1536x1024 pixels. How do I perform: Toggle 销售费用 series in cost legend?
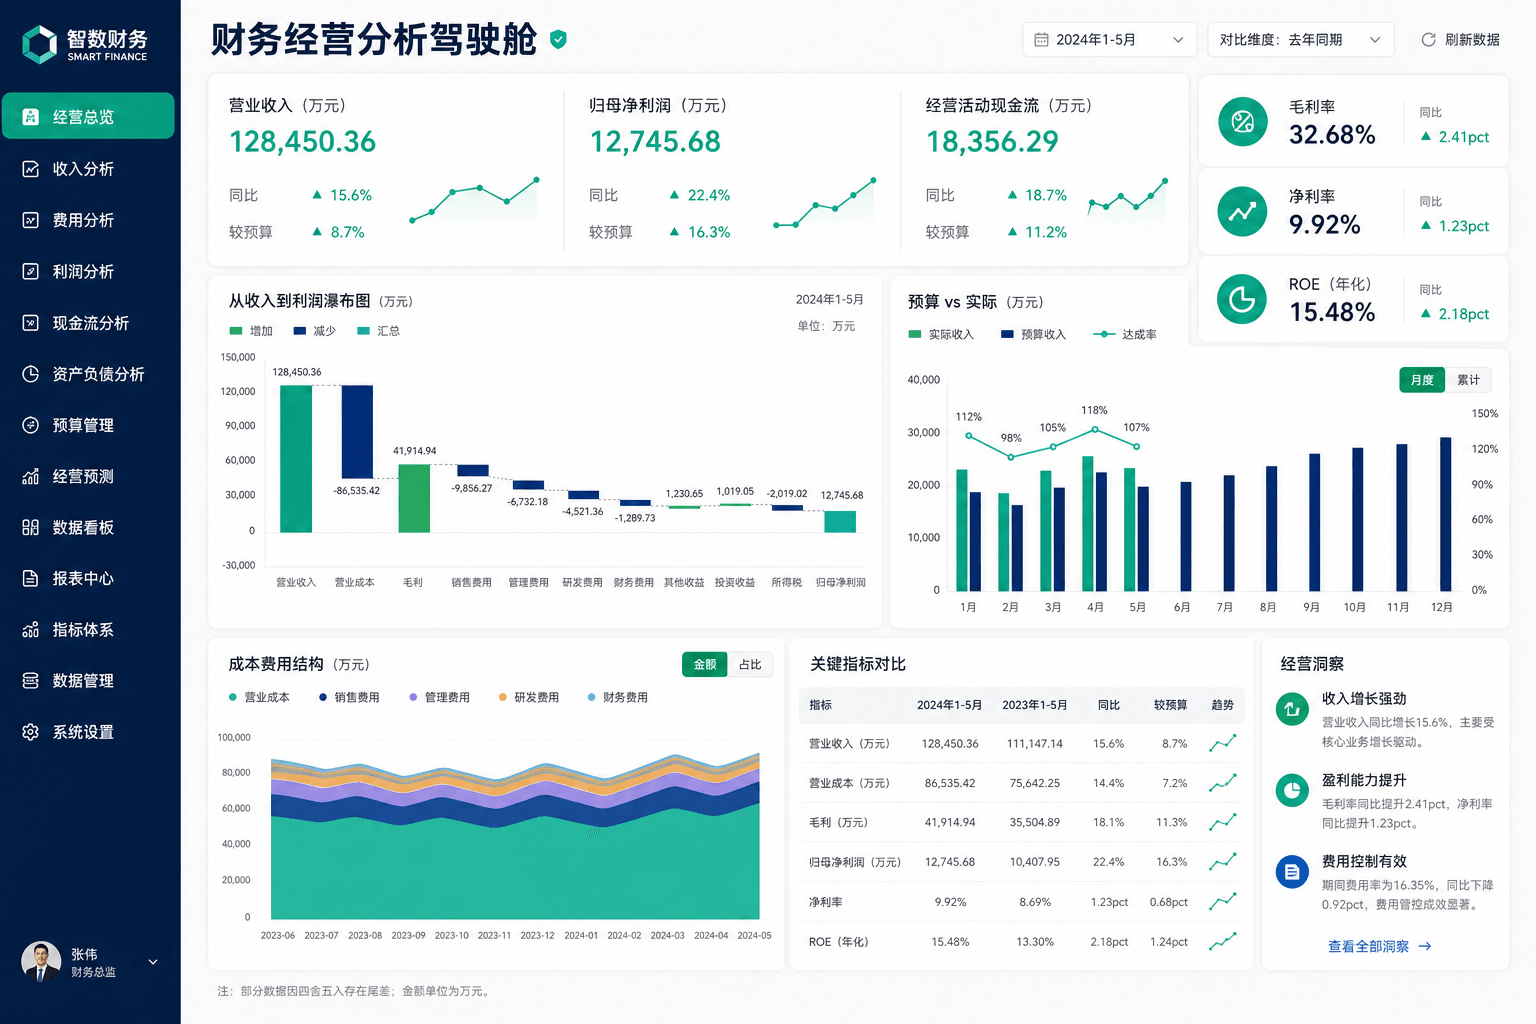click(349, 697)
